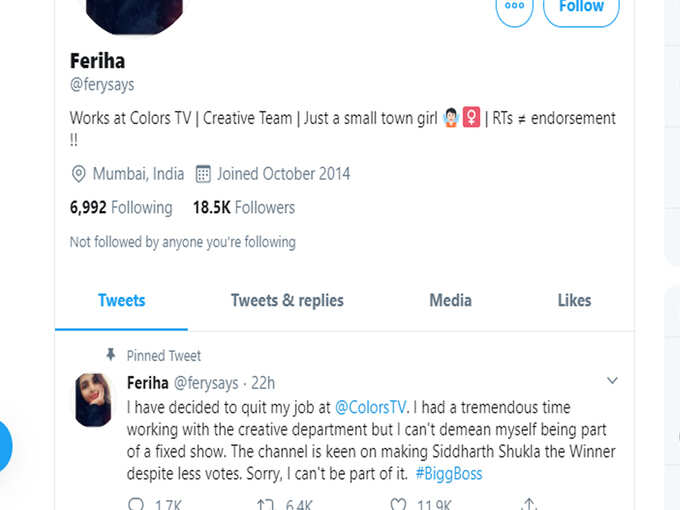The height and width of the screenshot is (510, 680).
Task: Like the pinned tweet with heart icon
Action: pyautogui.click(x=398, y=504)
